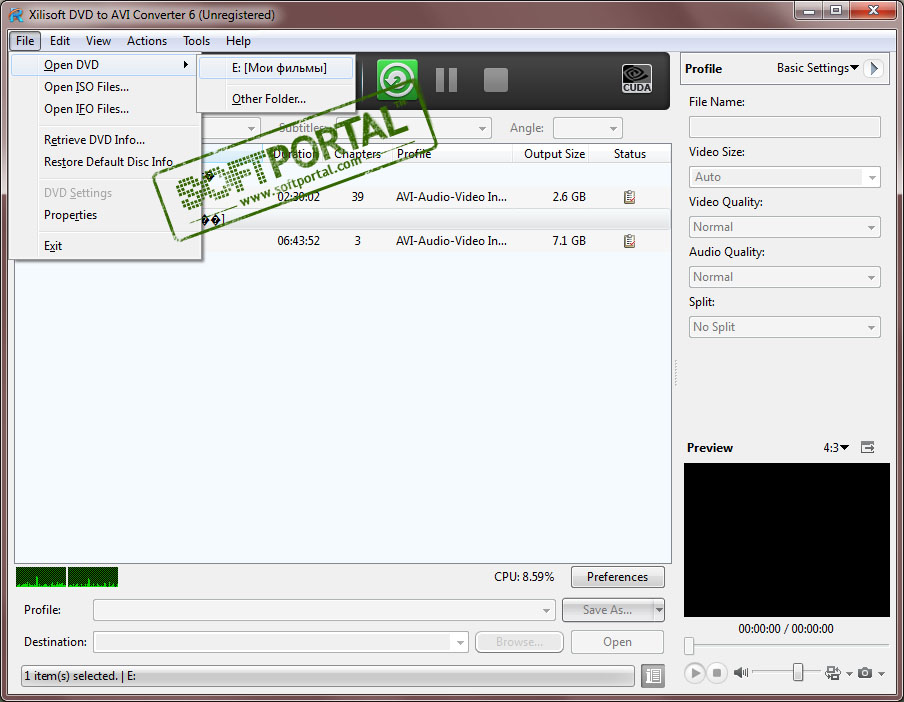Image resolution: width=904 pixels, height=702 pixels.
Task: Open the Actions menu
Action: 147,41
